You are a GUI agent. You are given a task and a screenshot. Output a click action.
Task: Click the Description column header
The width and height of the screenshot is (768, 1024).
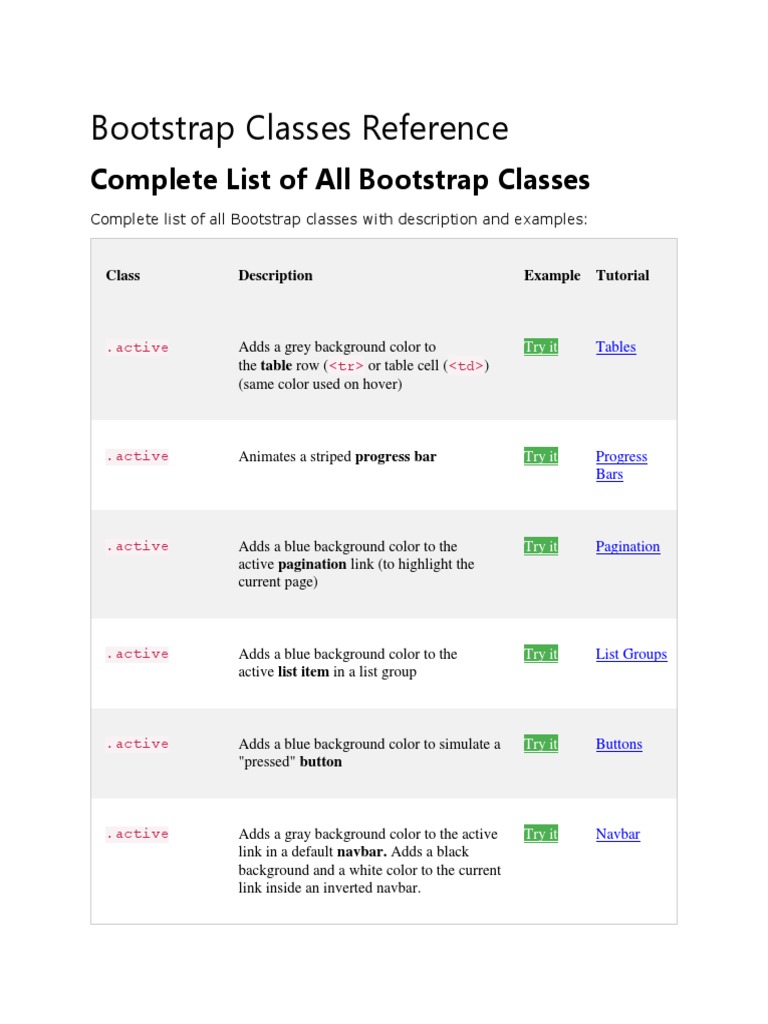coord(275,275)
